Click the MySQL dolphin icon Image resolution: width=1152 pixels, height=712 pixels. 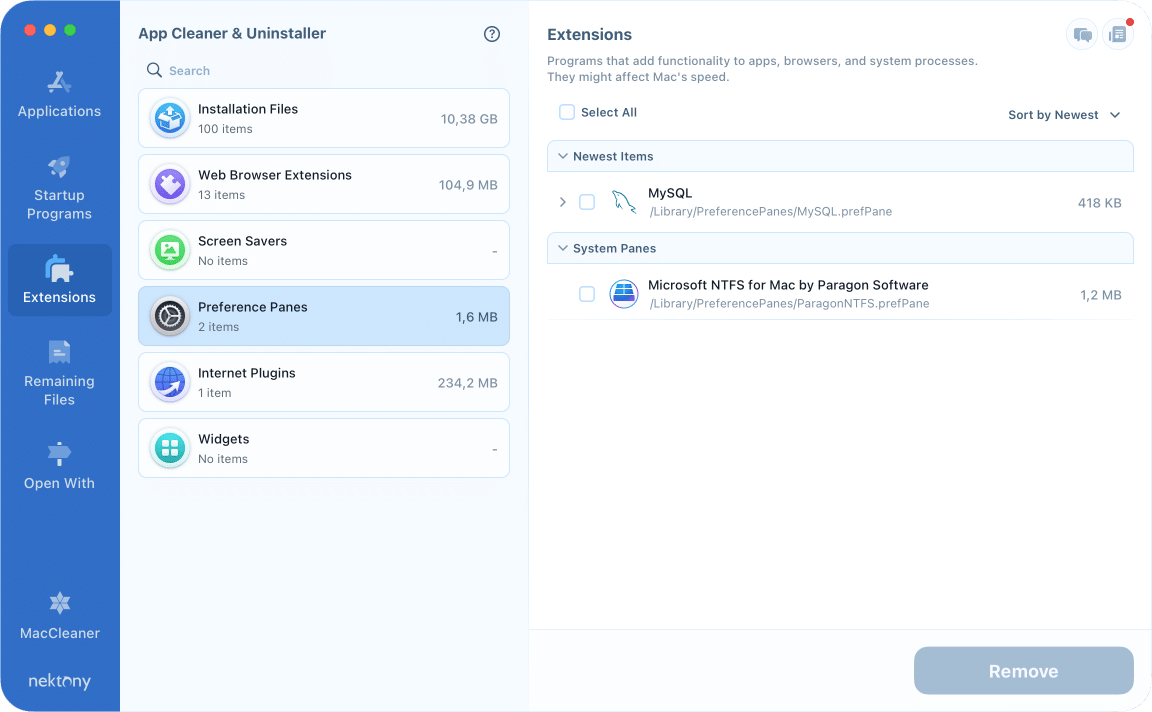[x=624, y=202]
